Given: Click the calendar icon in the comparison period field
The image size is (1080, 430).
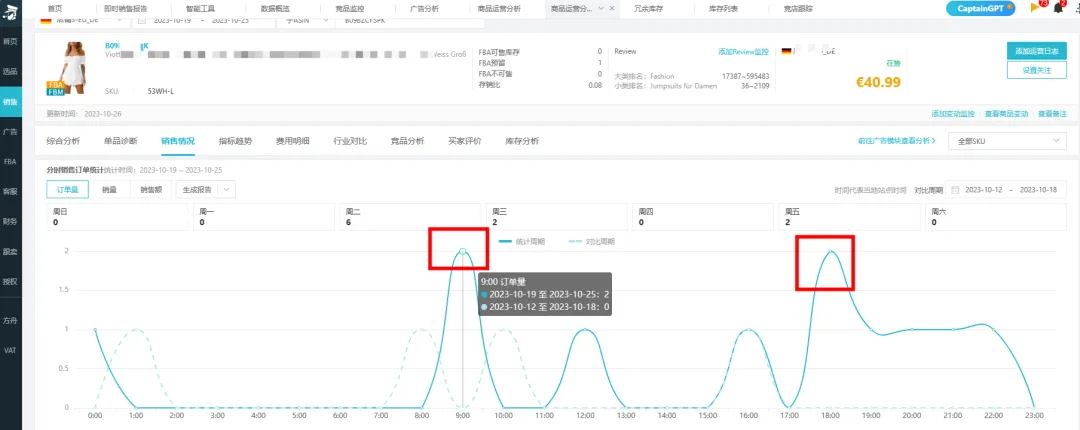Looking at the screenshot, I should coord(956,190).
